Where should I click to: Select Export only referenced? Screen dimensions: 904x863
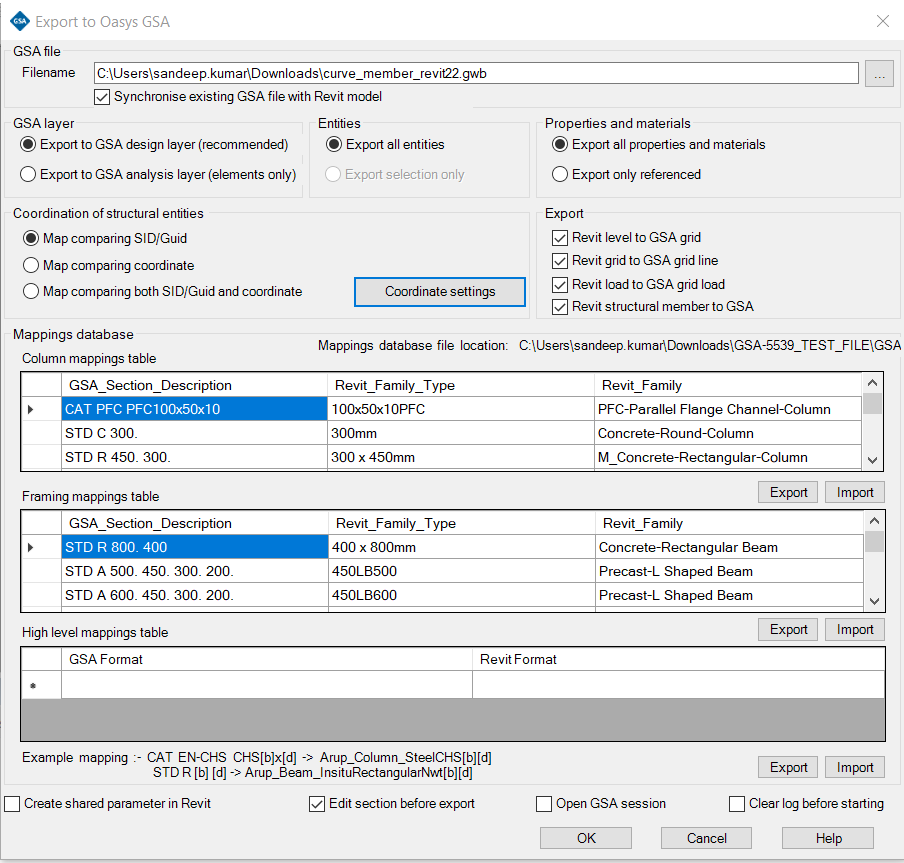[x=559, y=172]
